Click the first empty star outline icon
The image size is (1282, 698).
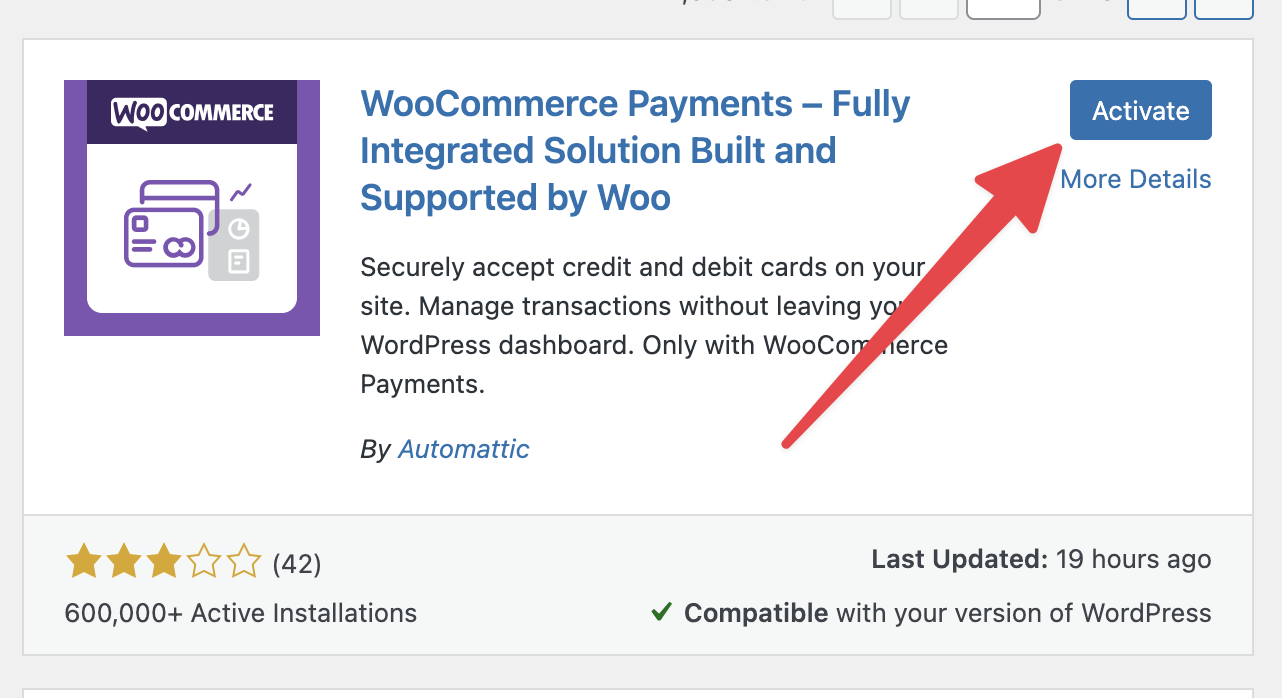tap(202, 562)
